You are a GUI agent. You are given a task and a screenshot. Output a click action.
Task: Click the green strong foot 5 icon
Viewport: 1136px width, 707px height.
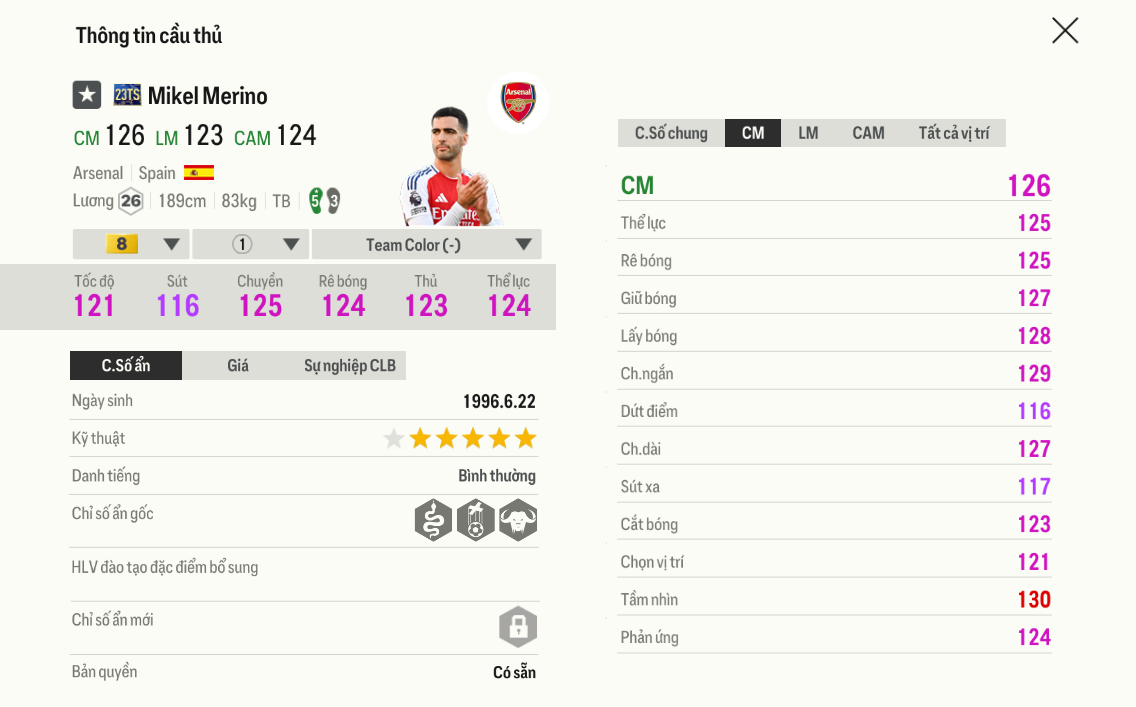click(x=316, y=200)
